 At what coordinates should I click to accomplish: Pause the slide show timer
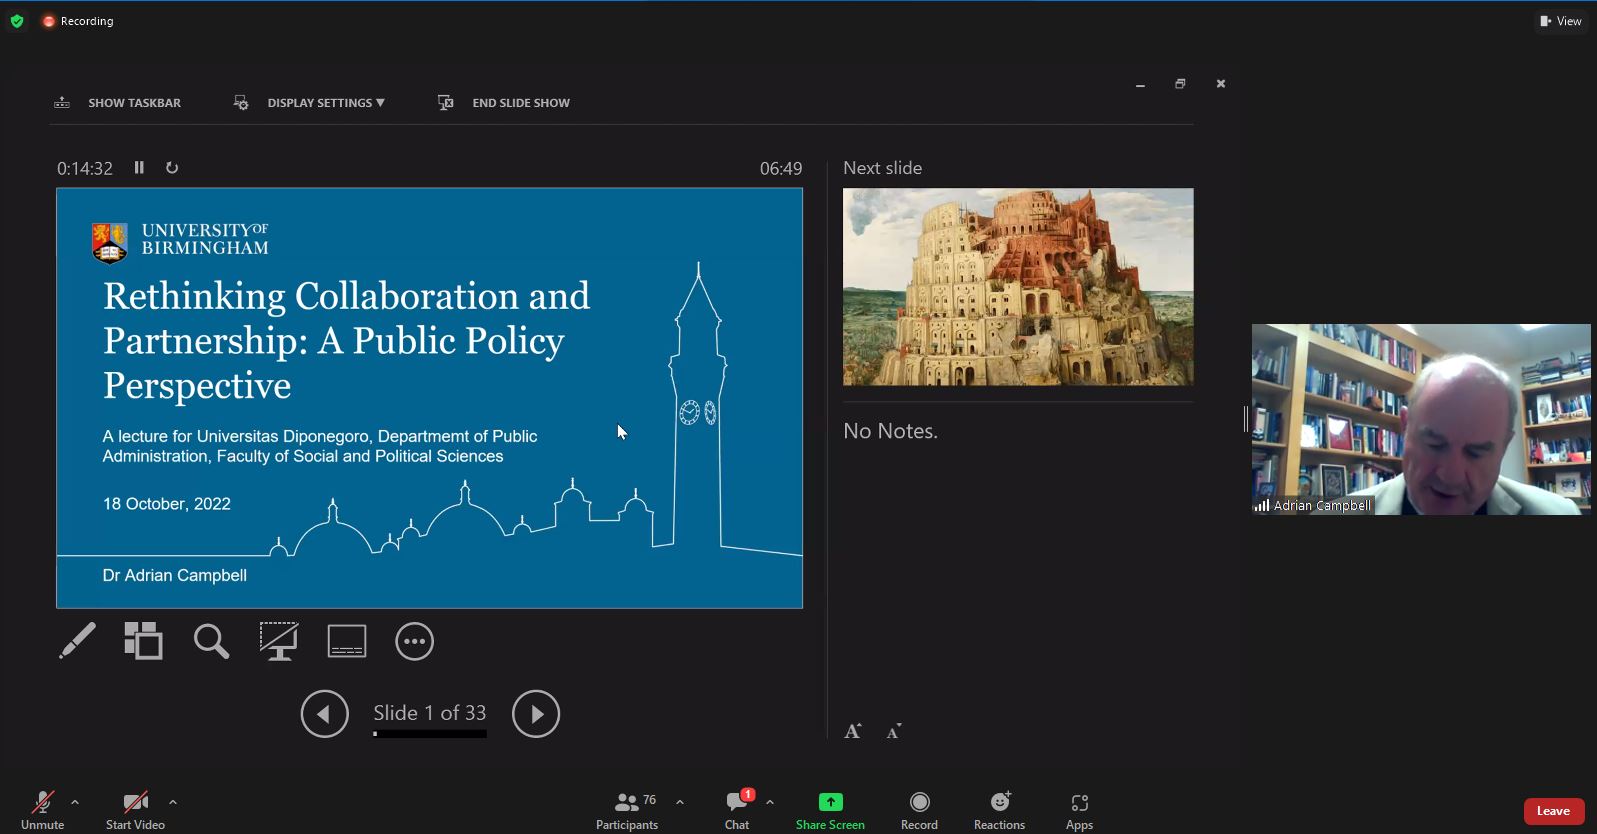coord(139,168)
